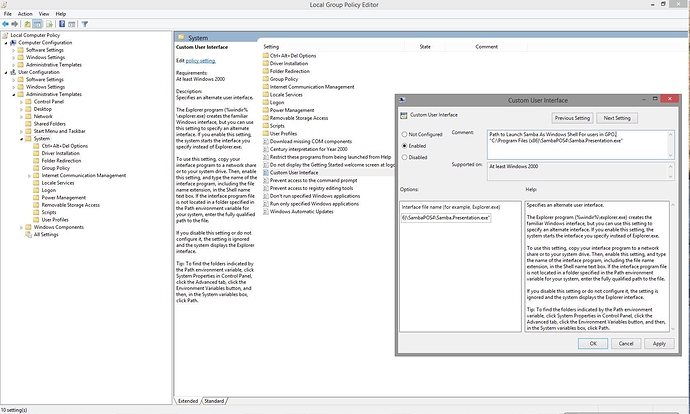Select the Enabled radio button
Screen dimensions: 690x414
[x=404, y=146]
